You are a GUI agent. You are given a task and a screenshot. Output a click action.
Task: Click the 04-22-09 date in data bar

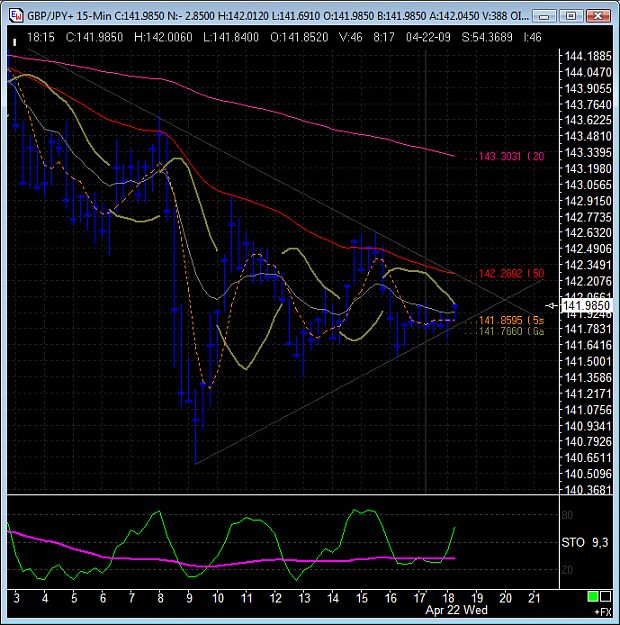428,37
